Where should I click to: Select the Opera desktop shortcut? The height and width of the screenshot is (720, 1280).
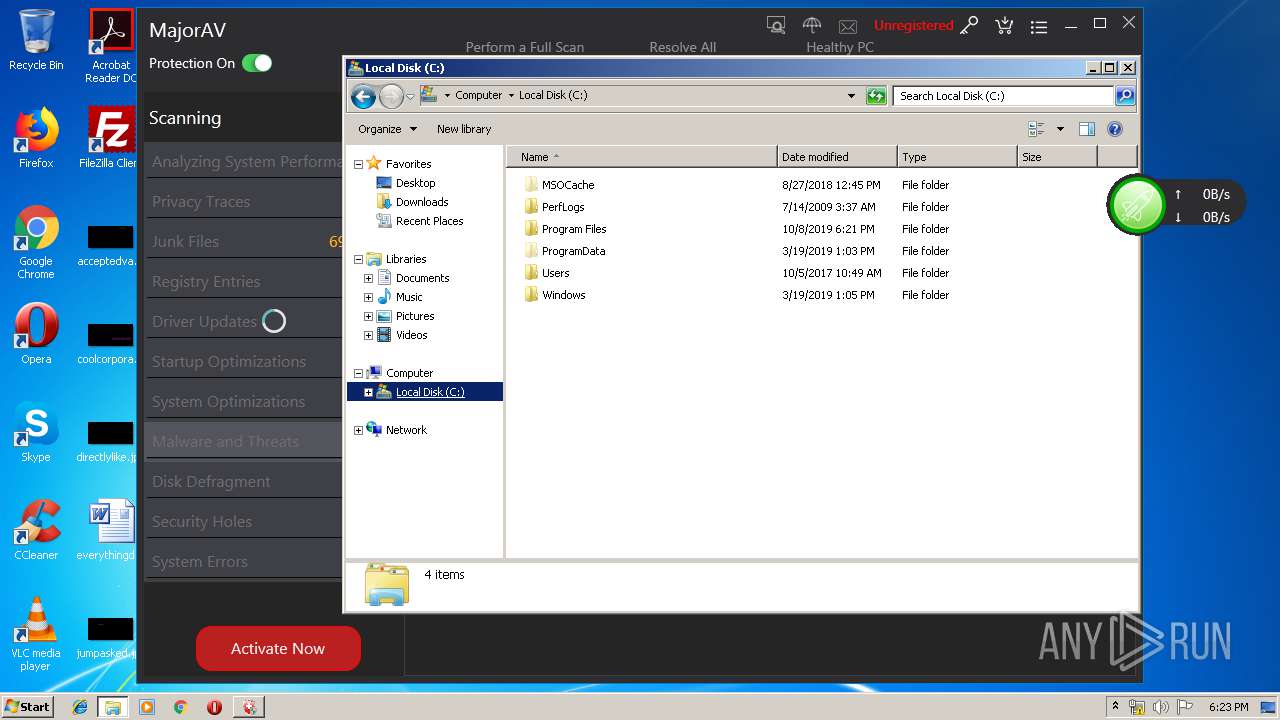coord(36,334)
